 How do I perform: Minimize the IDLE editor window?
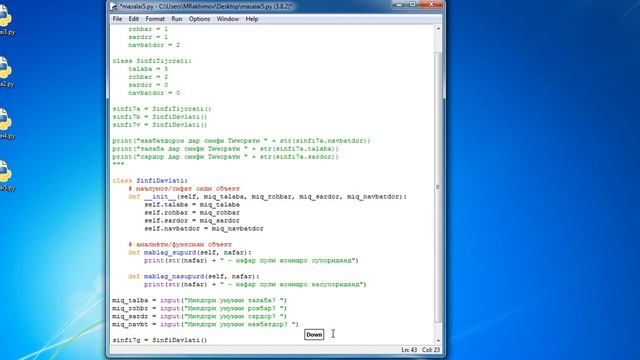pos(399,4)
